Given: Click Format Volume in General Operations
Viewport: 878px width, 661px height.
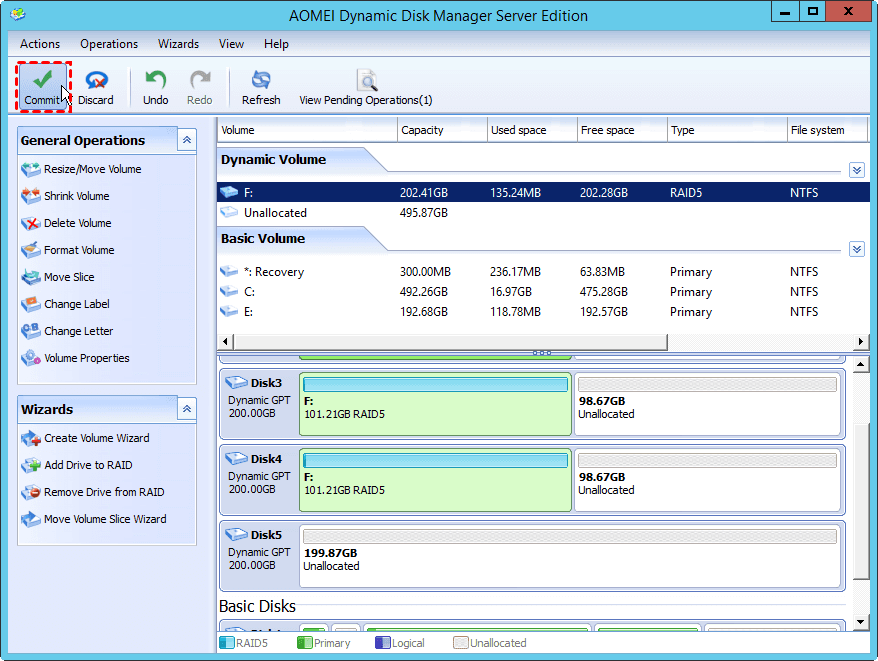Looking at the screenshot, I should (x=79, y=250).
